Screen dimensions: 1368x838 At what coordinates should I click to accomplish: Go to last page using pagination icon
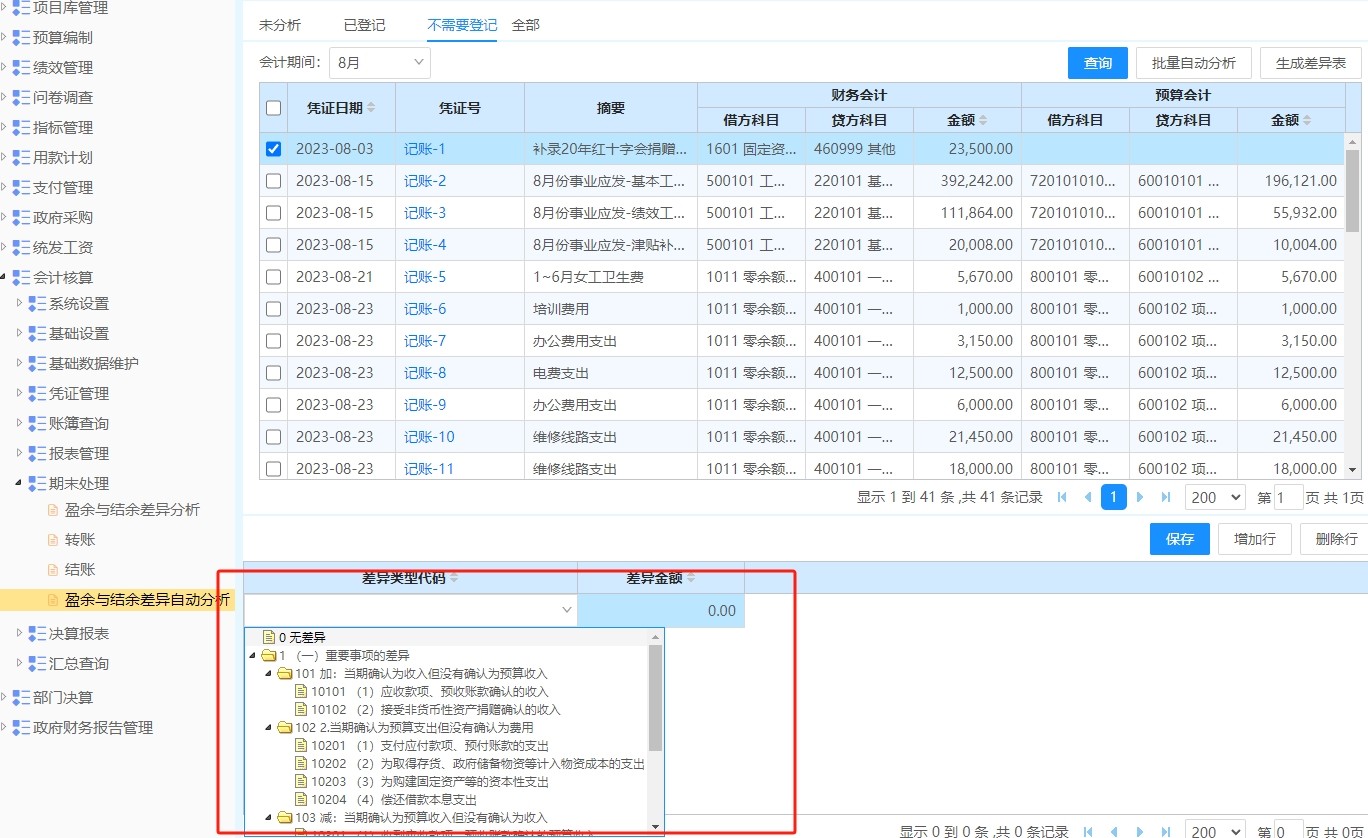click(1166, 497)
